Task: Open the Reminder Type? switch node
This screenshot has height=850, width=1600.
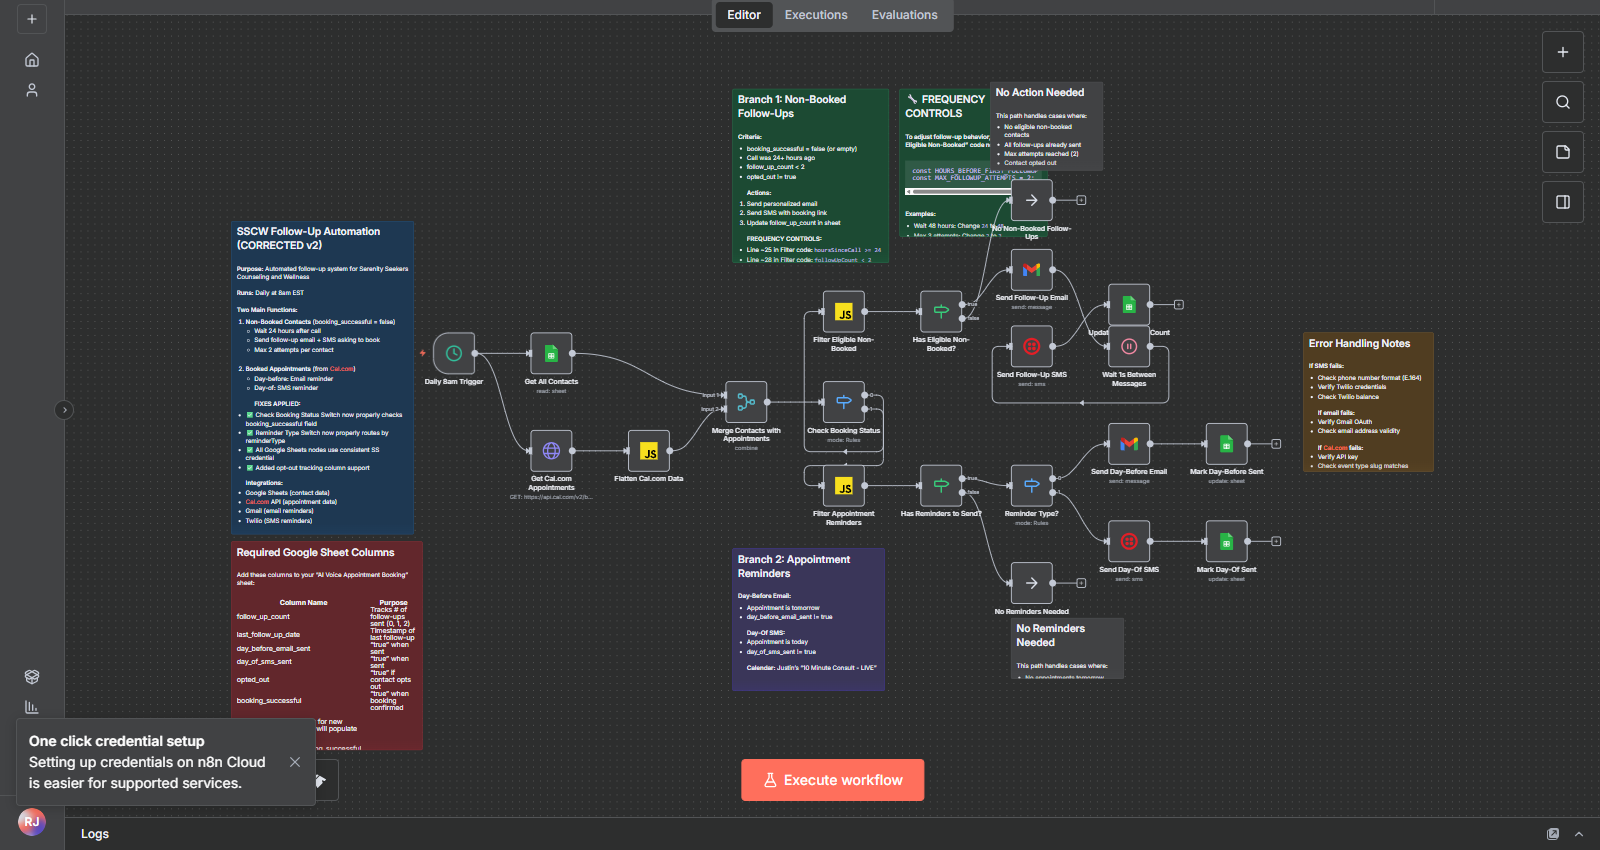Action: coord(1031,485)
